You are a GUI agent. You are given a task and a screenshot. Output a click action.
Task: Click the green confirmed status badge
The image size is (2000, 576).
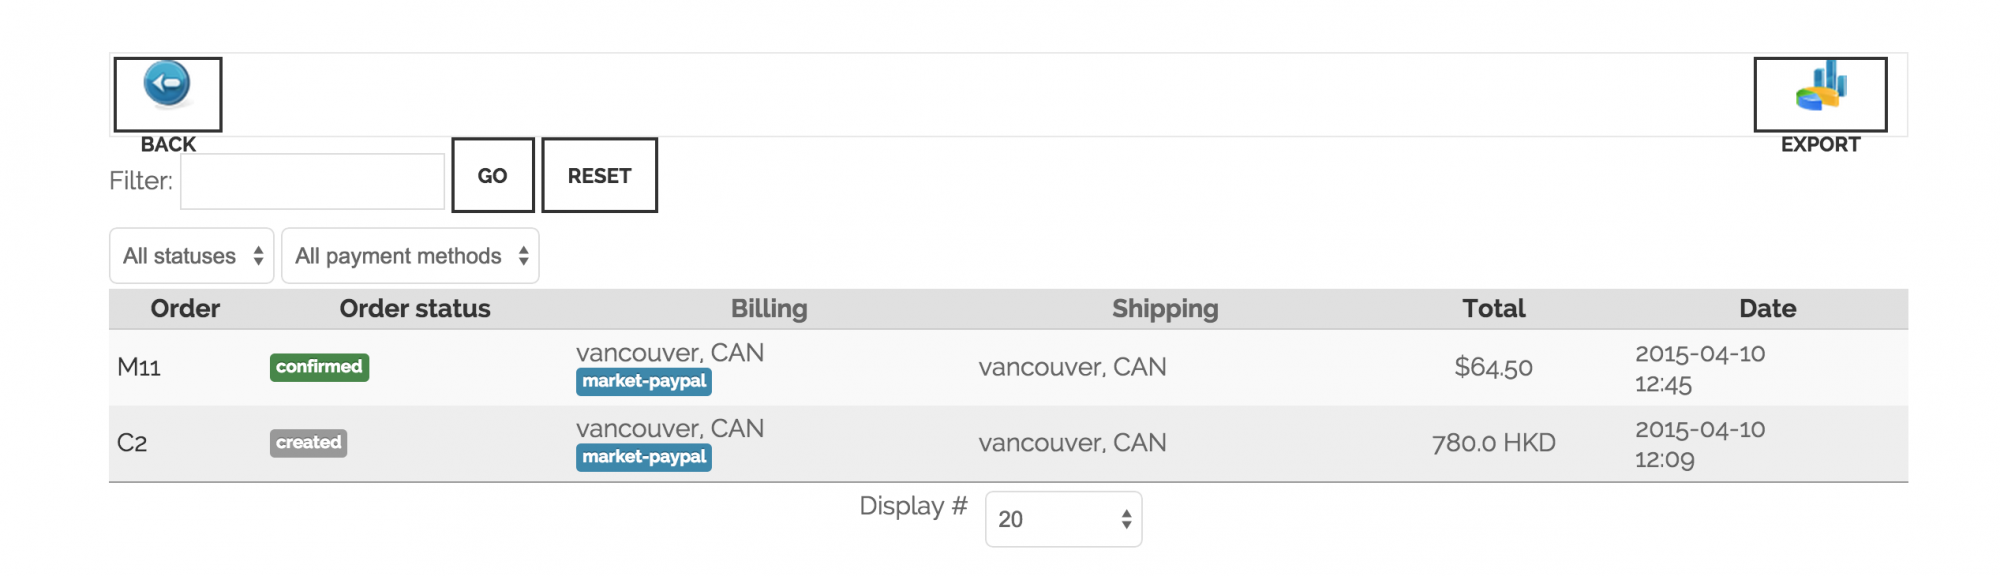point(319,367)
